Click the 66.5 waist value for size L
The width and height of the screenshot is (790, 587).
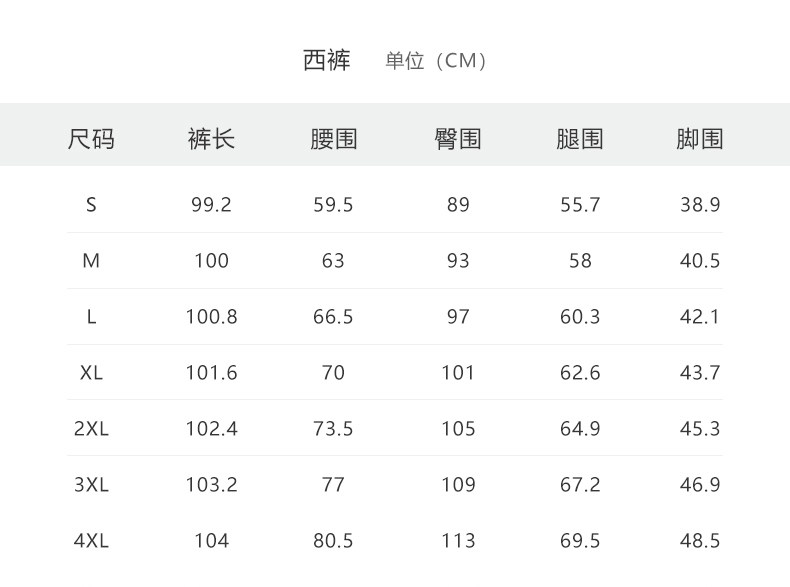333,317
